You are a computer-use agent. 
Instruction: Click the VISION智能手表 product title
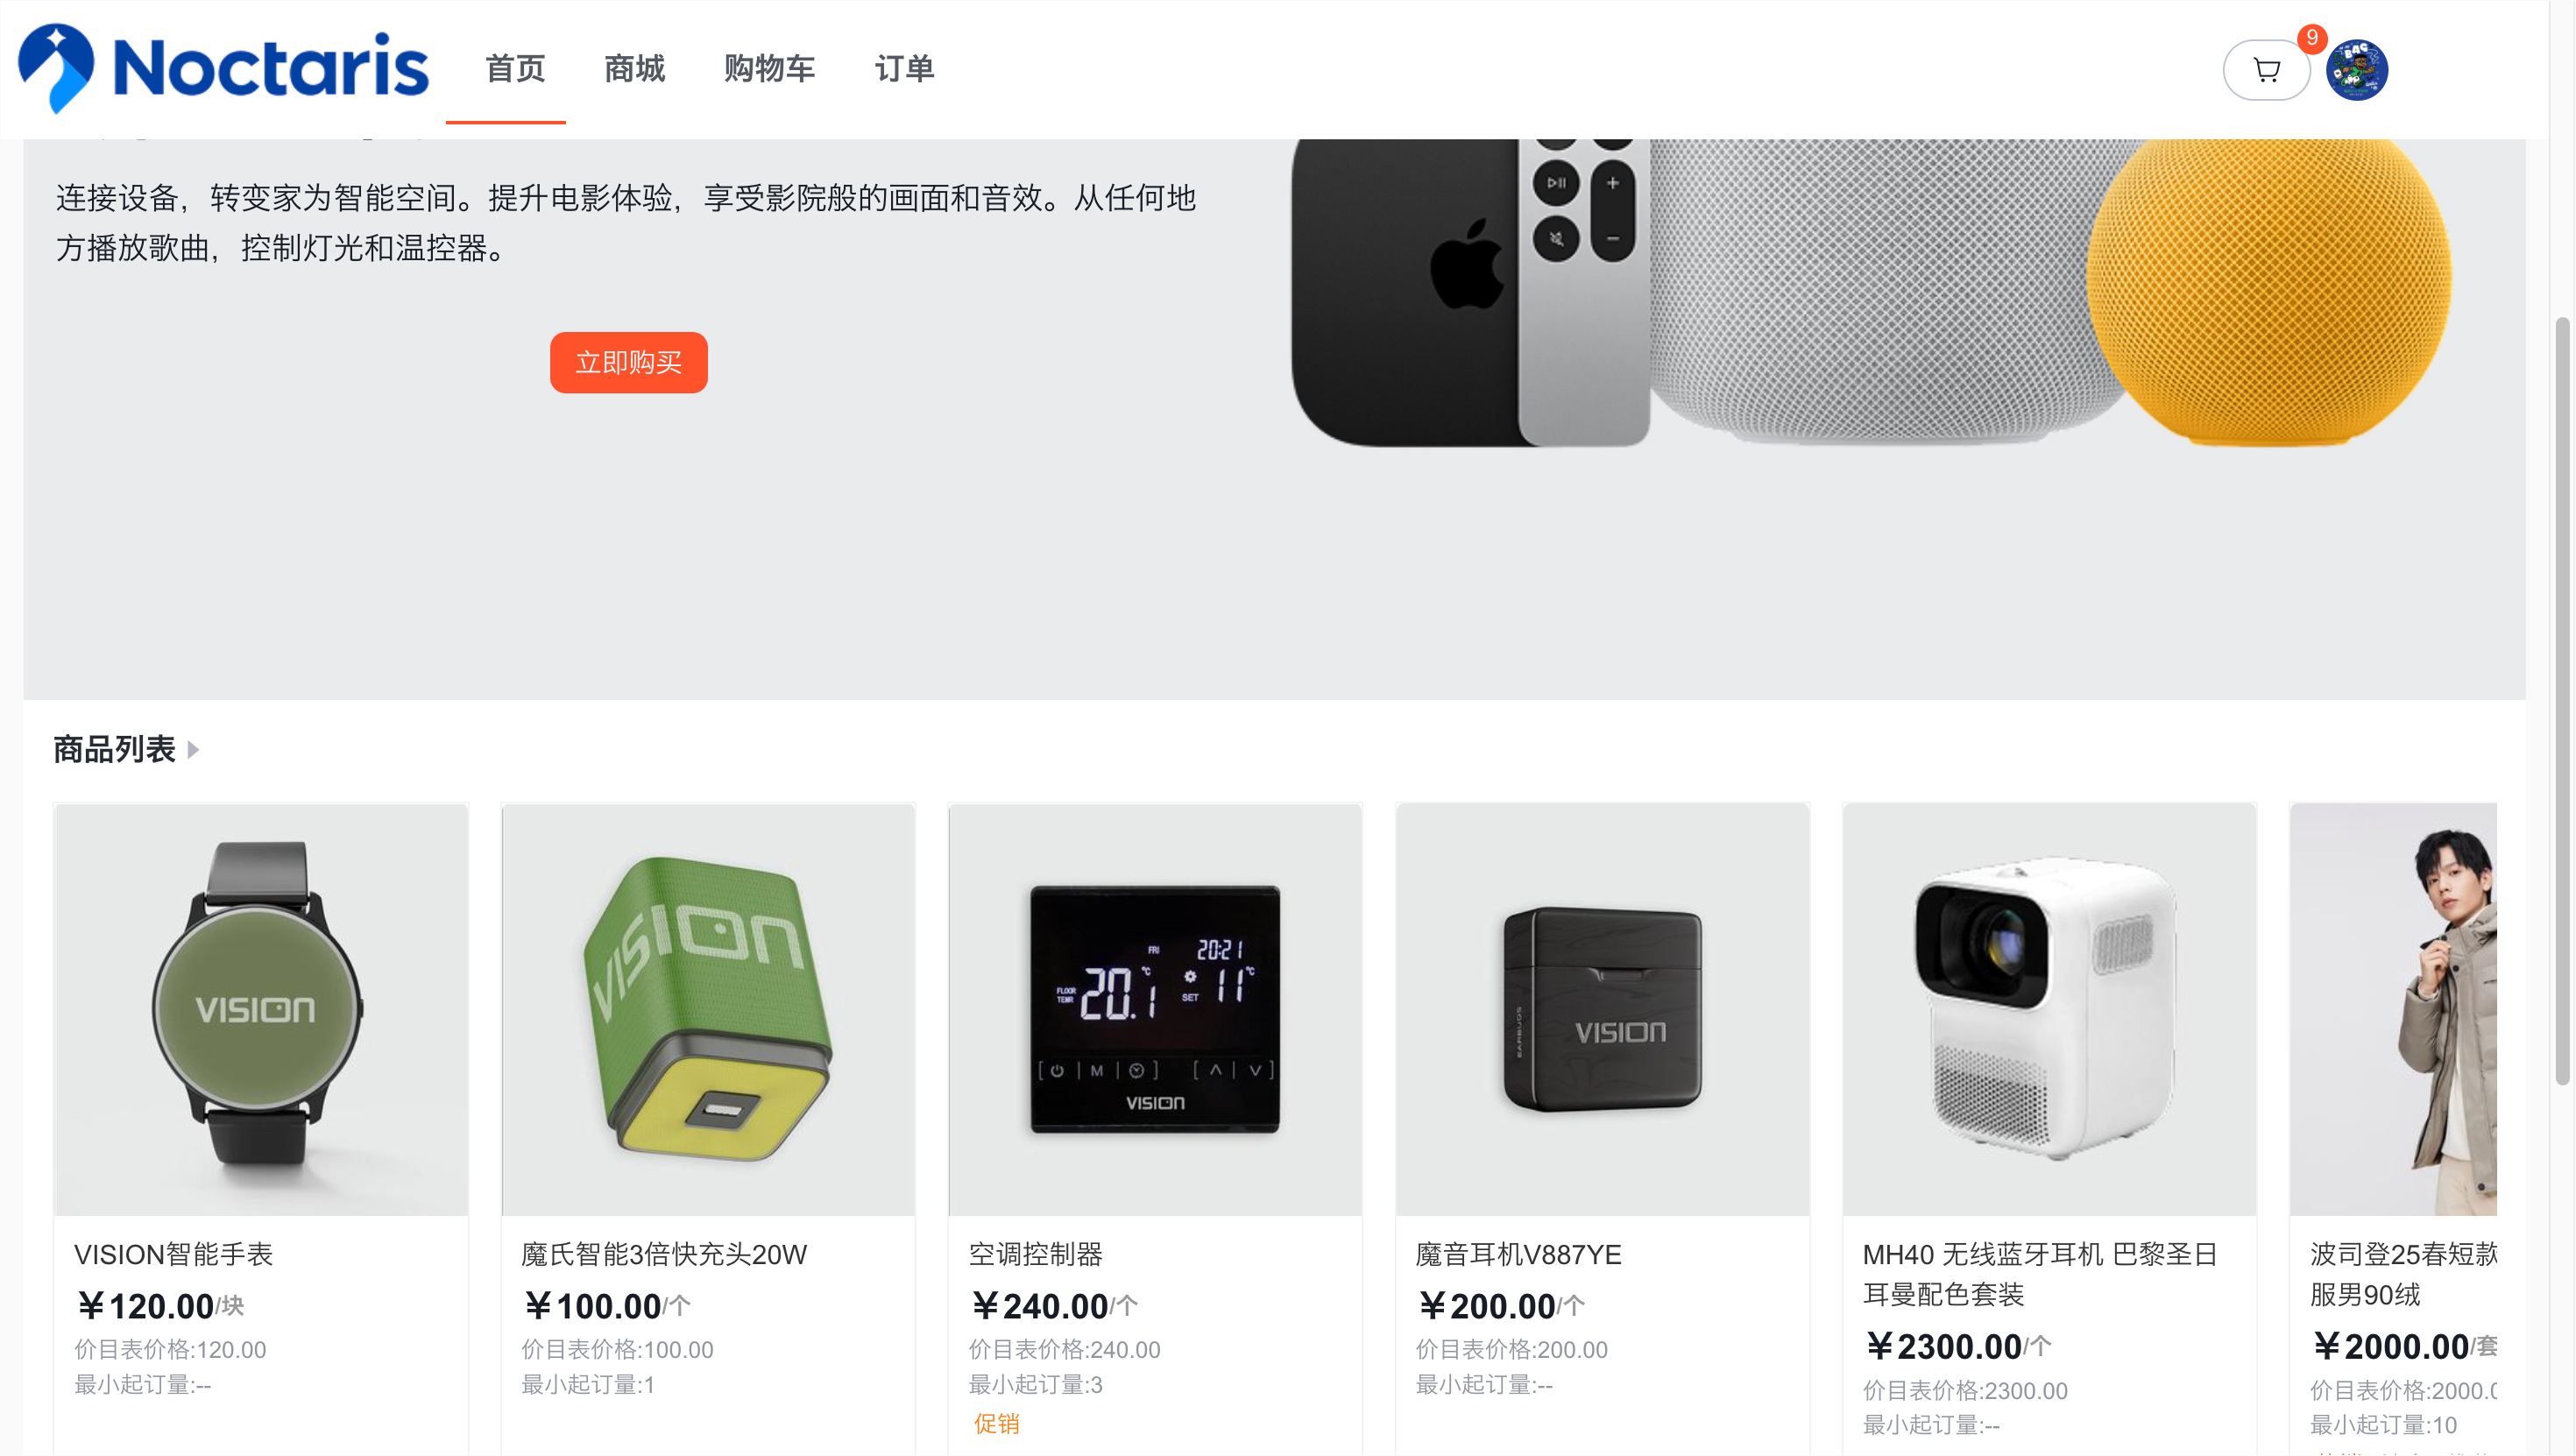tap(173, 1254)
